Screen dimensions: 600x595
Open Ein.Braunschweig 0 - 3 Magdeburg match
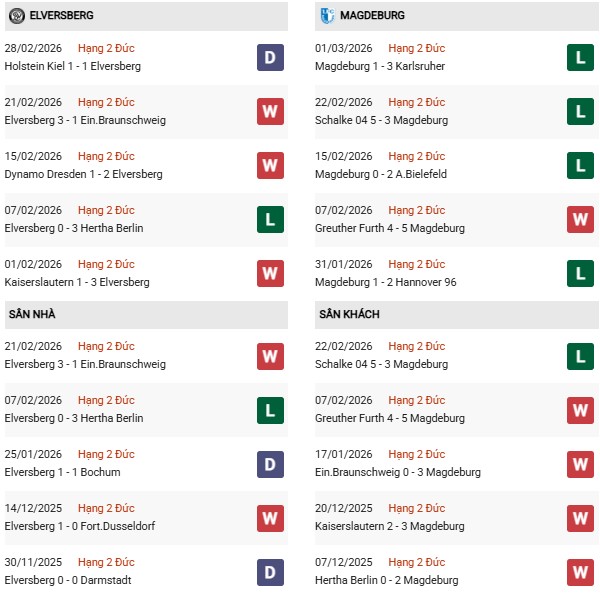397,472
